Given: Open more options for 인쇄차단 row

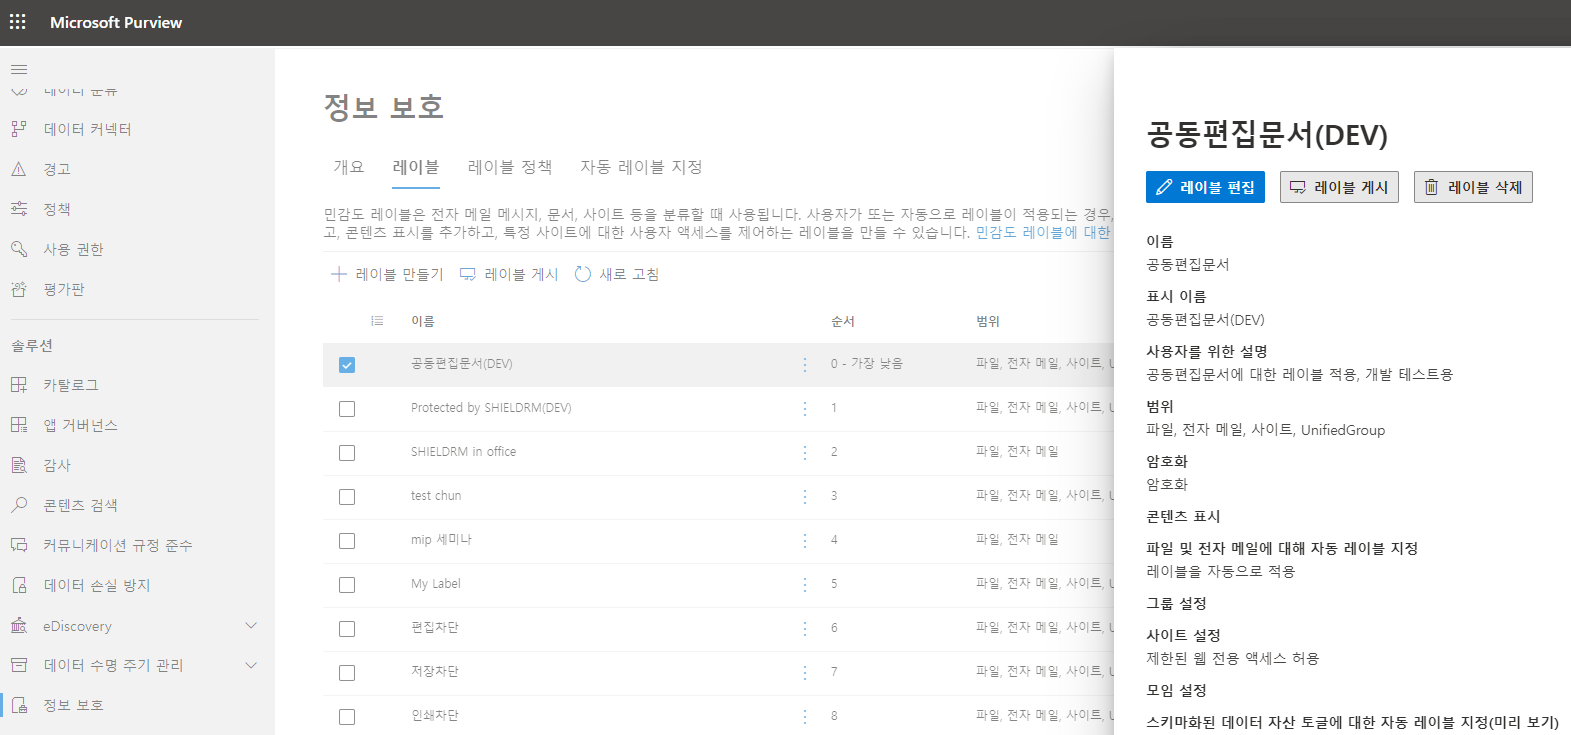Looking at the screenshot, I should click(805, 716).
